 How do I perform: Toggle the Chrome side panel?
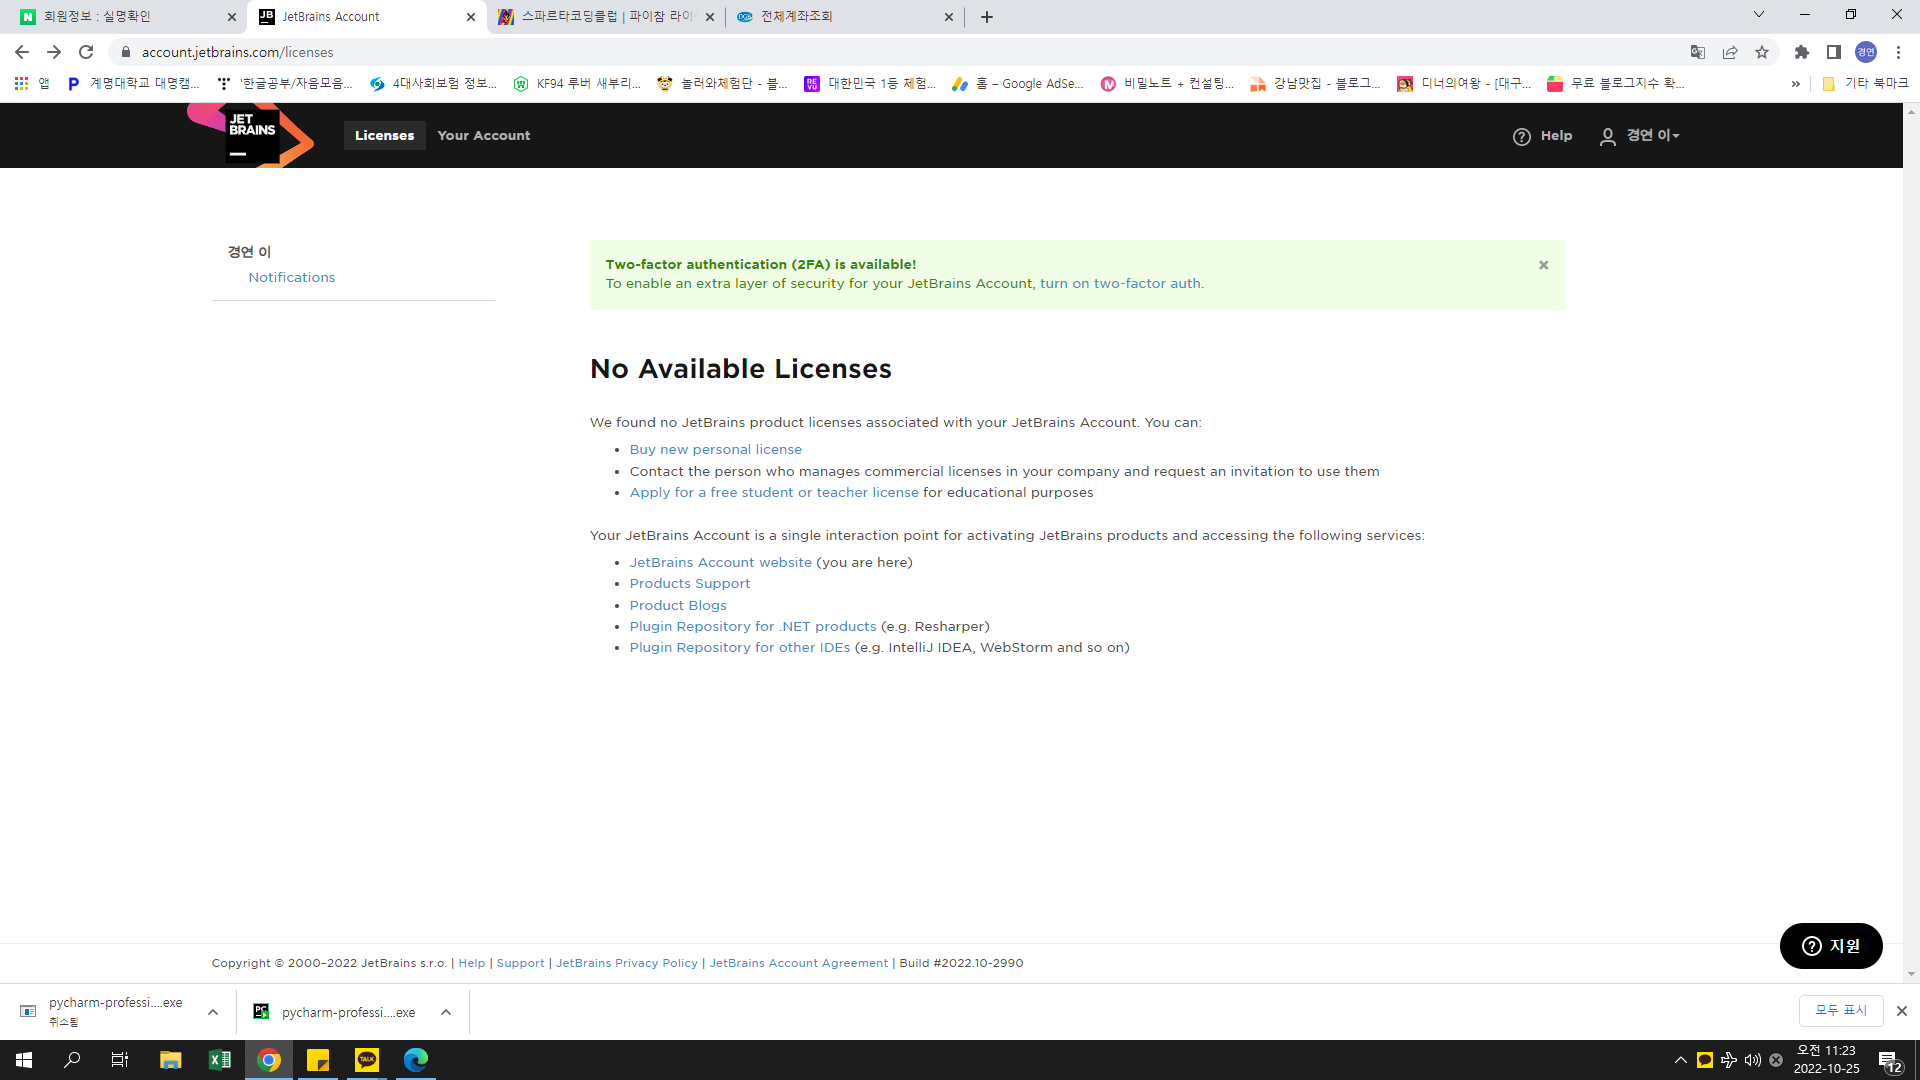[1834, 52]
